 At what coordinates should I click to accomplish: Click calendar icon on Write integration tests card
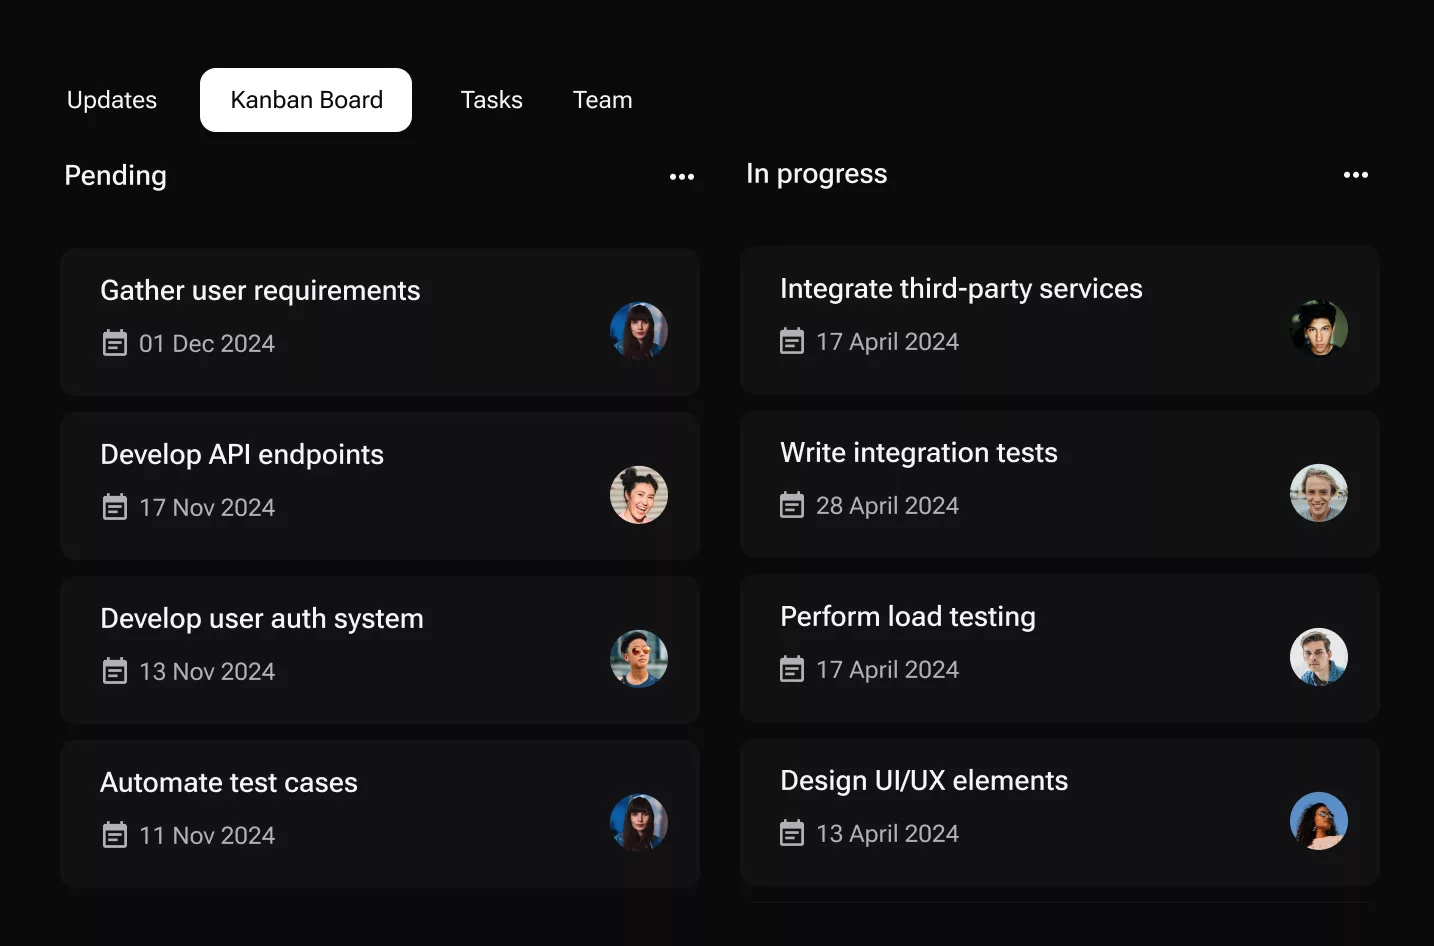(792, 505)
